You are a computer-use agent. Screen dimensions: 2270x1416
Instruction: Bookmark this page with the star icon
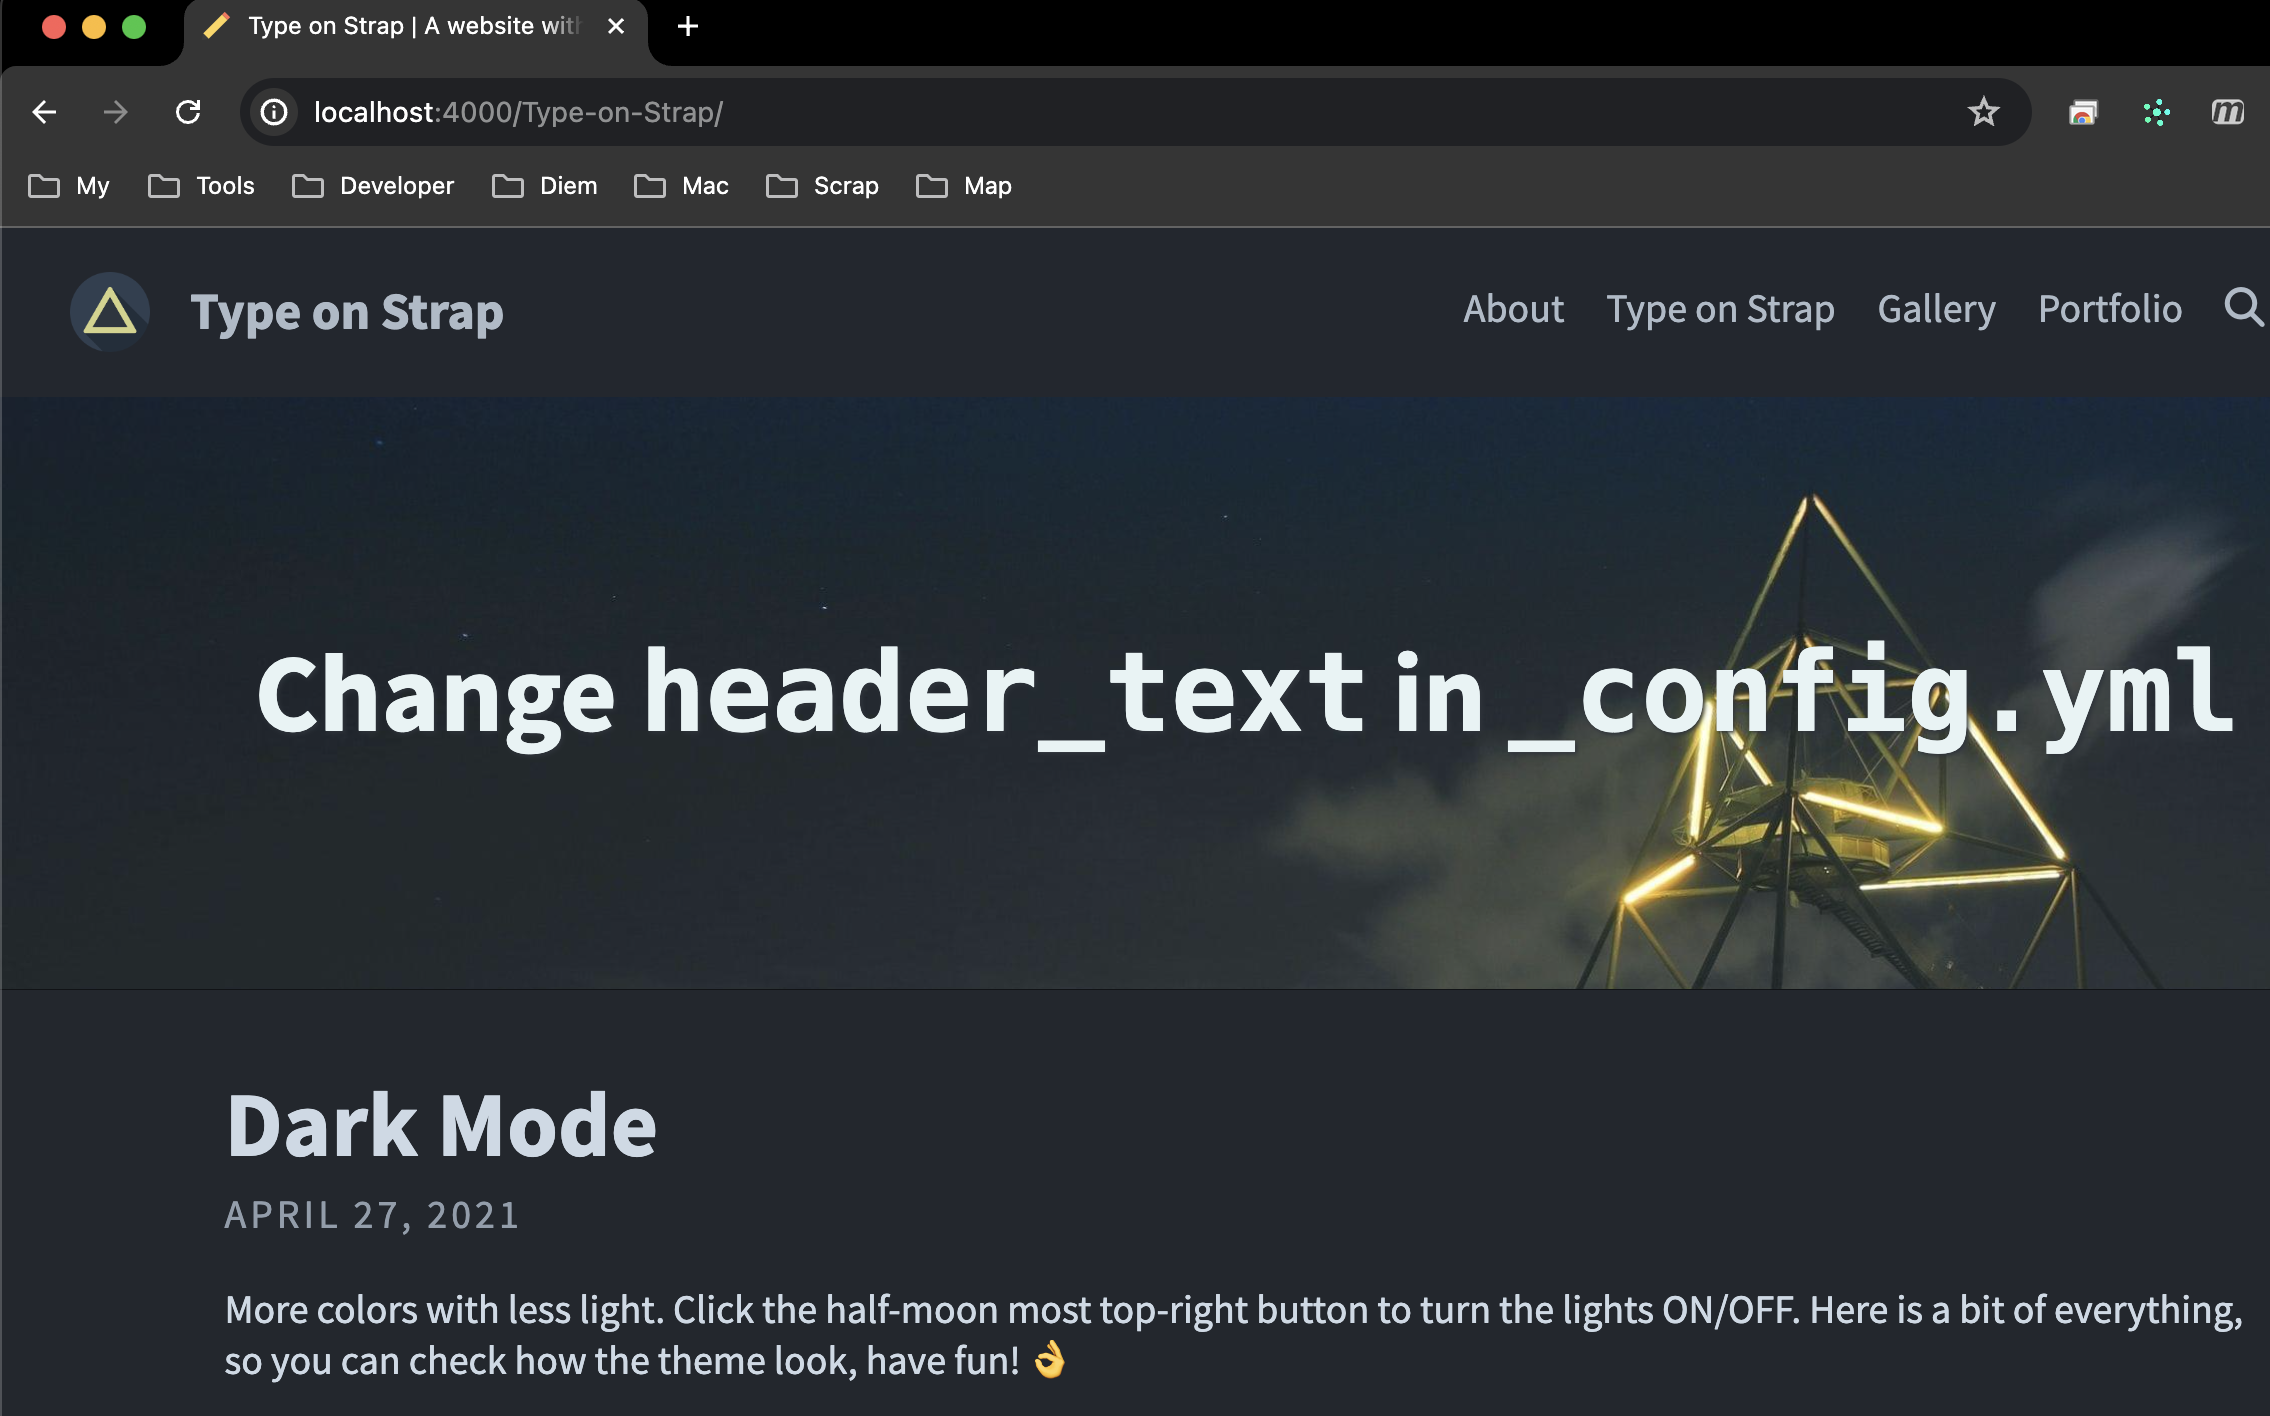click(x=1983, y=112)
